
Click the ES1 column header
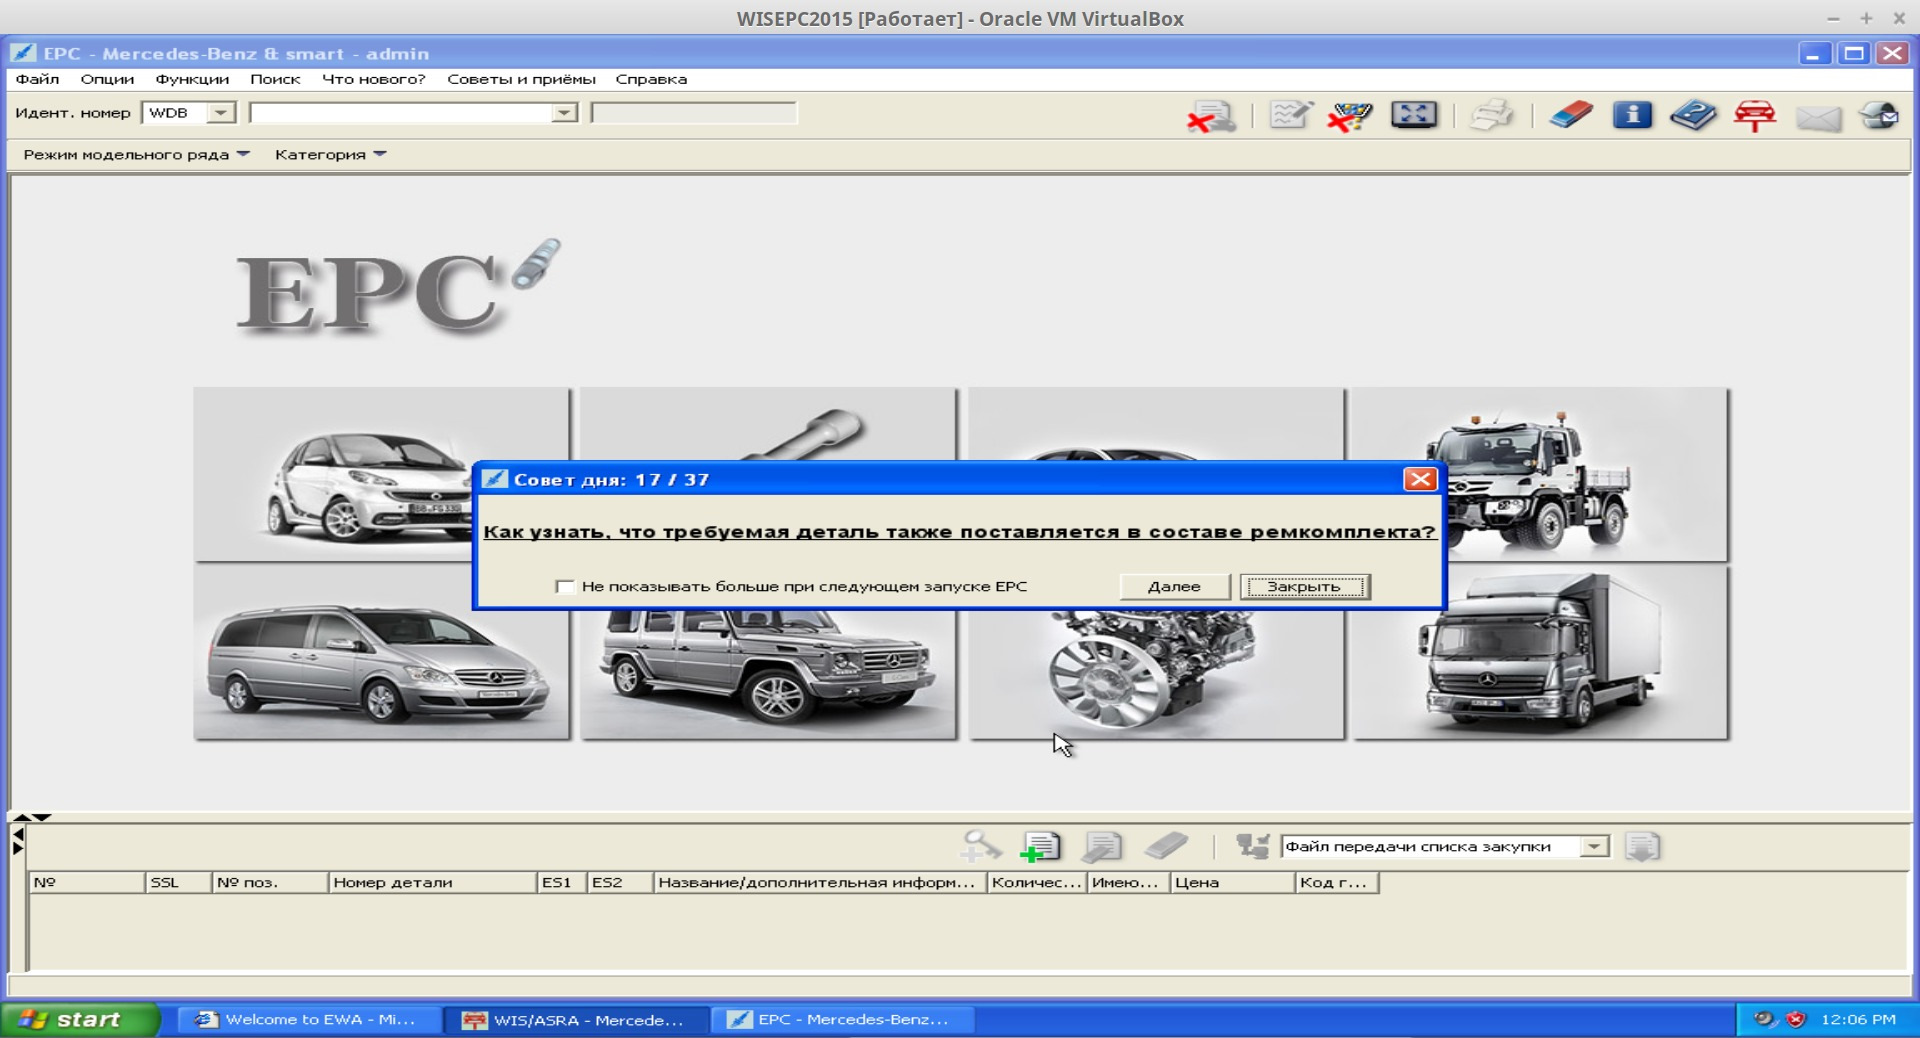click(562, 883)
